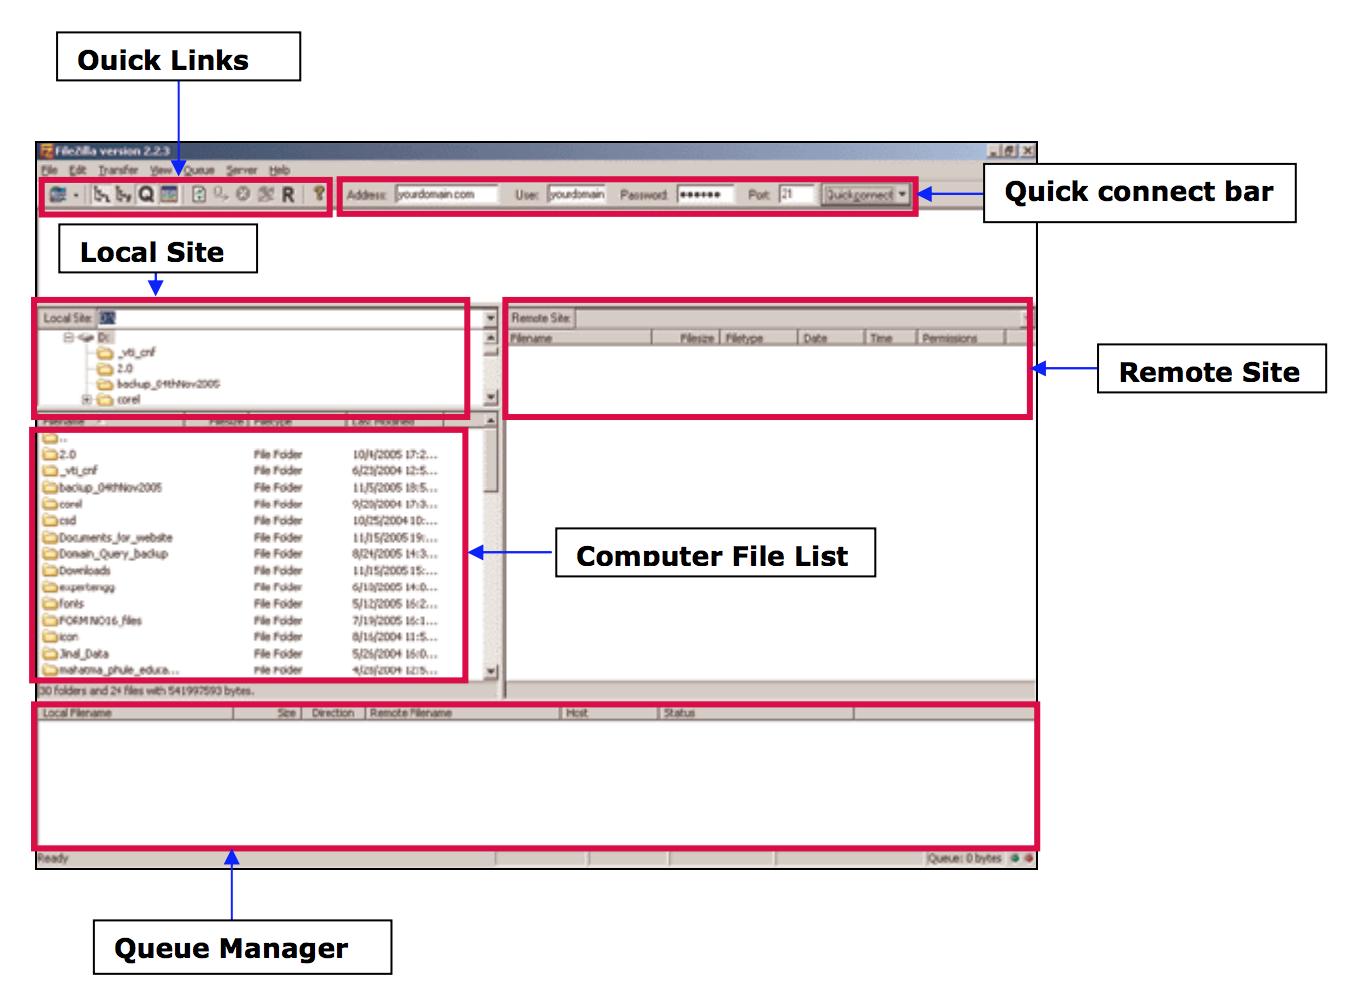Open the View menu
Screen dimensions: 1348x996
[160, 170]
